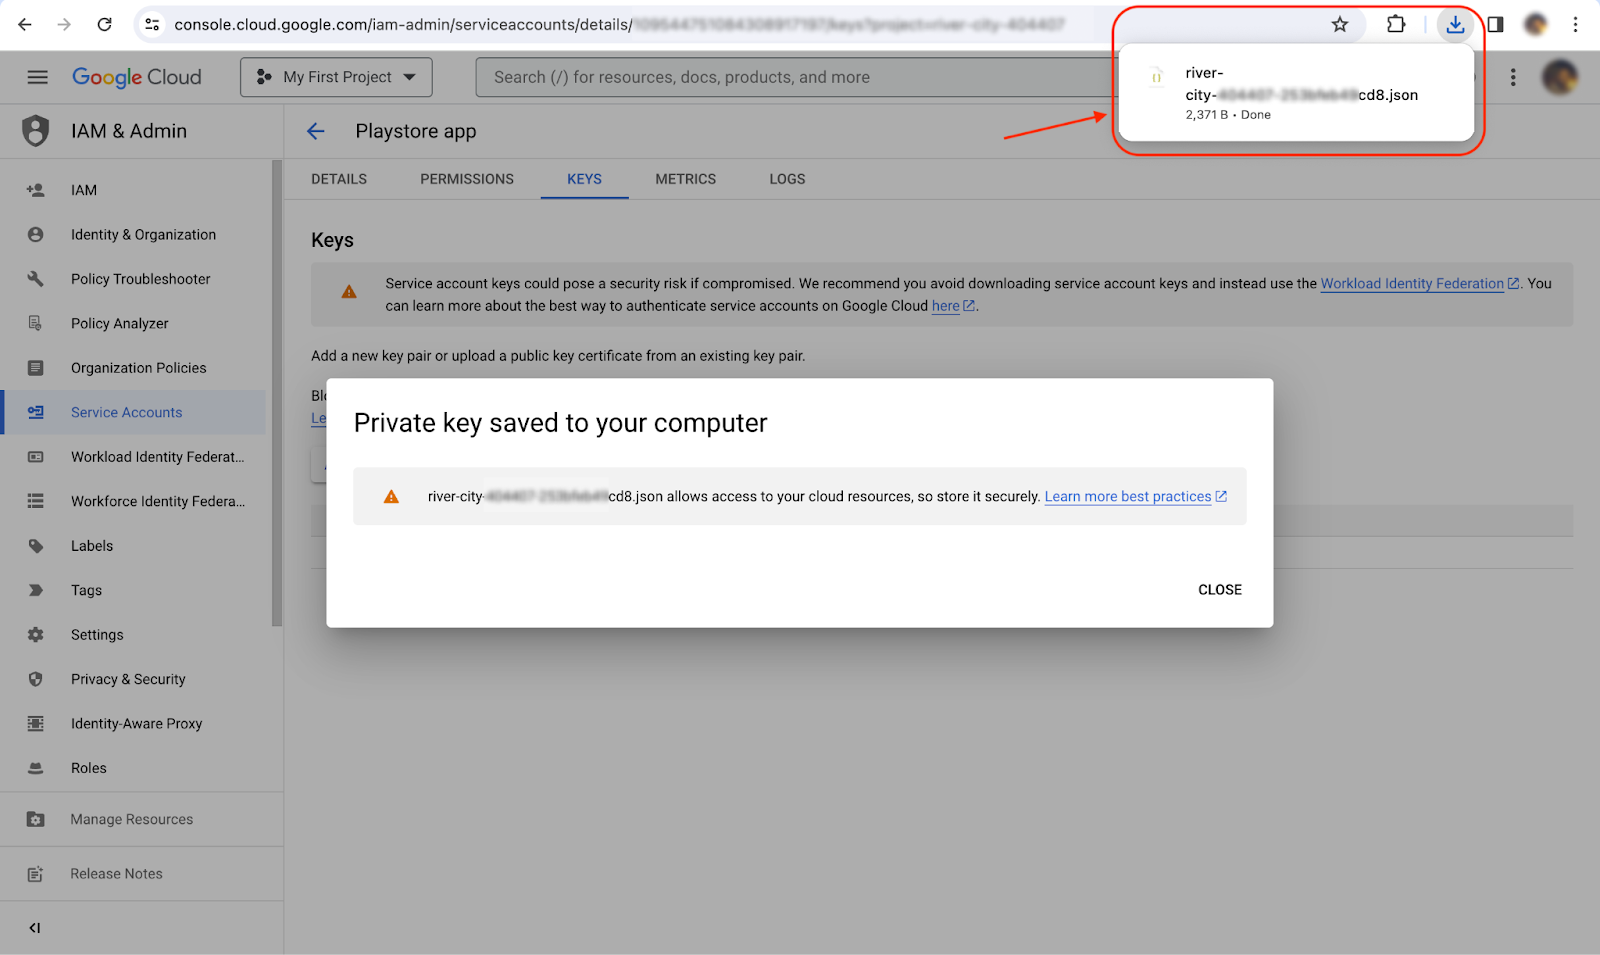The height and width of the screenshot is (955, 1600).
Task: Open the Metrics tab
Action: pos(685,179)
